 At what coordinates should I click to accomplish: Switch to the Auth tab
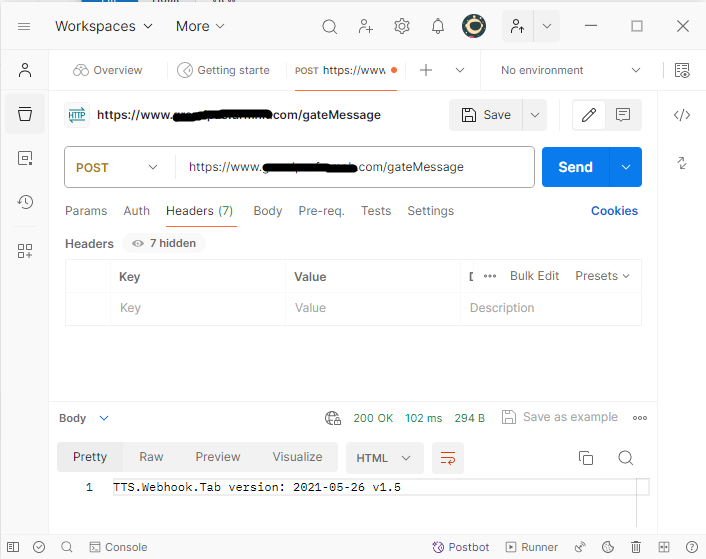(x=136, y=211)
